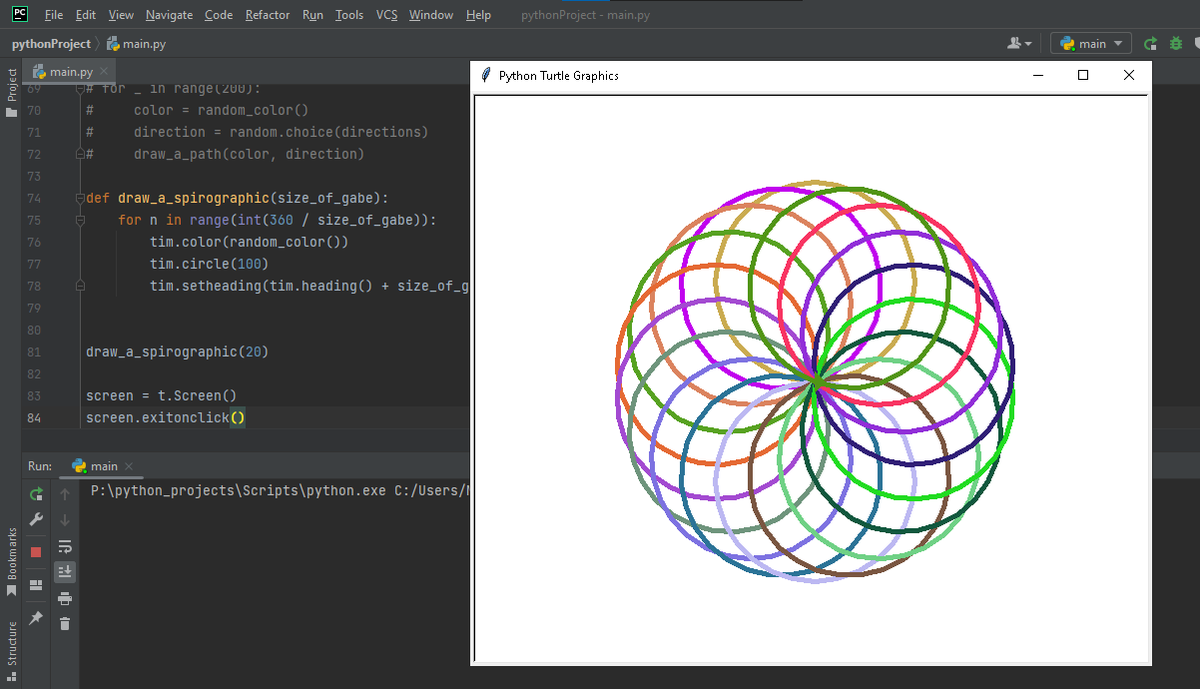This screenshot has width=1200, height=689.
Task: Click main.py in the breadcrumb bar
Action: click(x=144, y=44)
